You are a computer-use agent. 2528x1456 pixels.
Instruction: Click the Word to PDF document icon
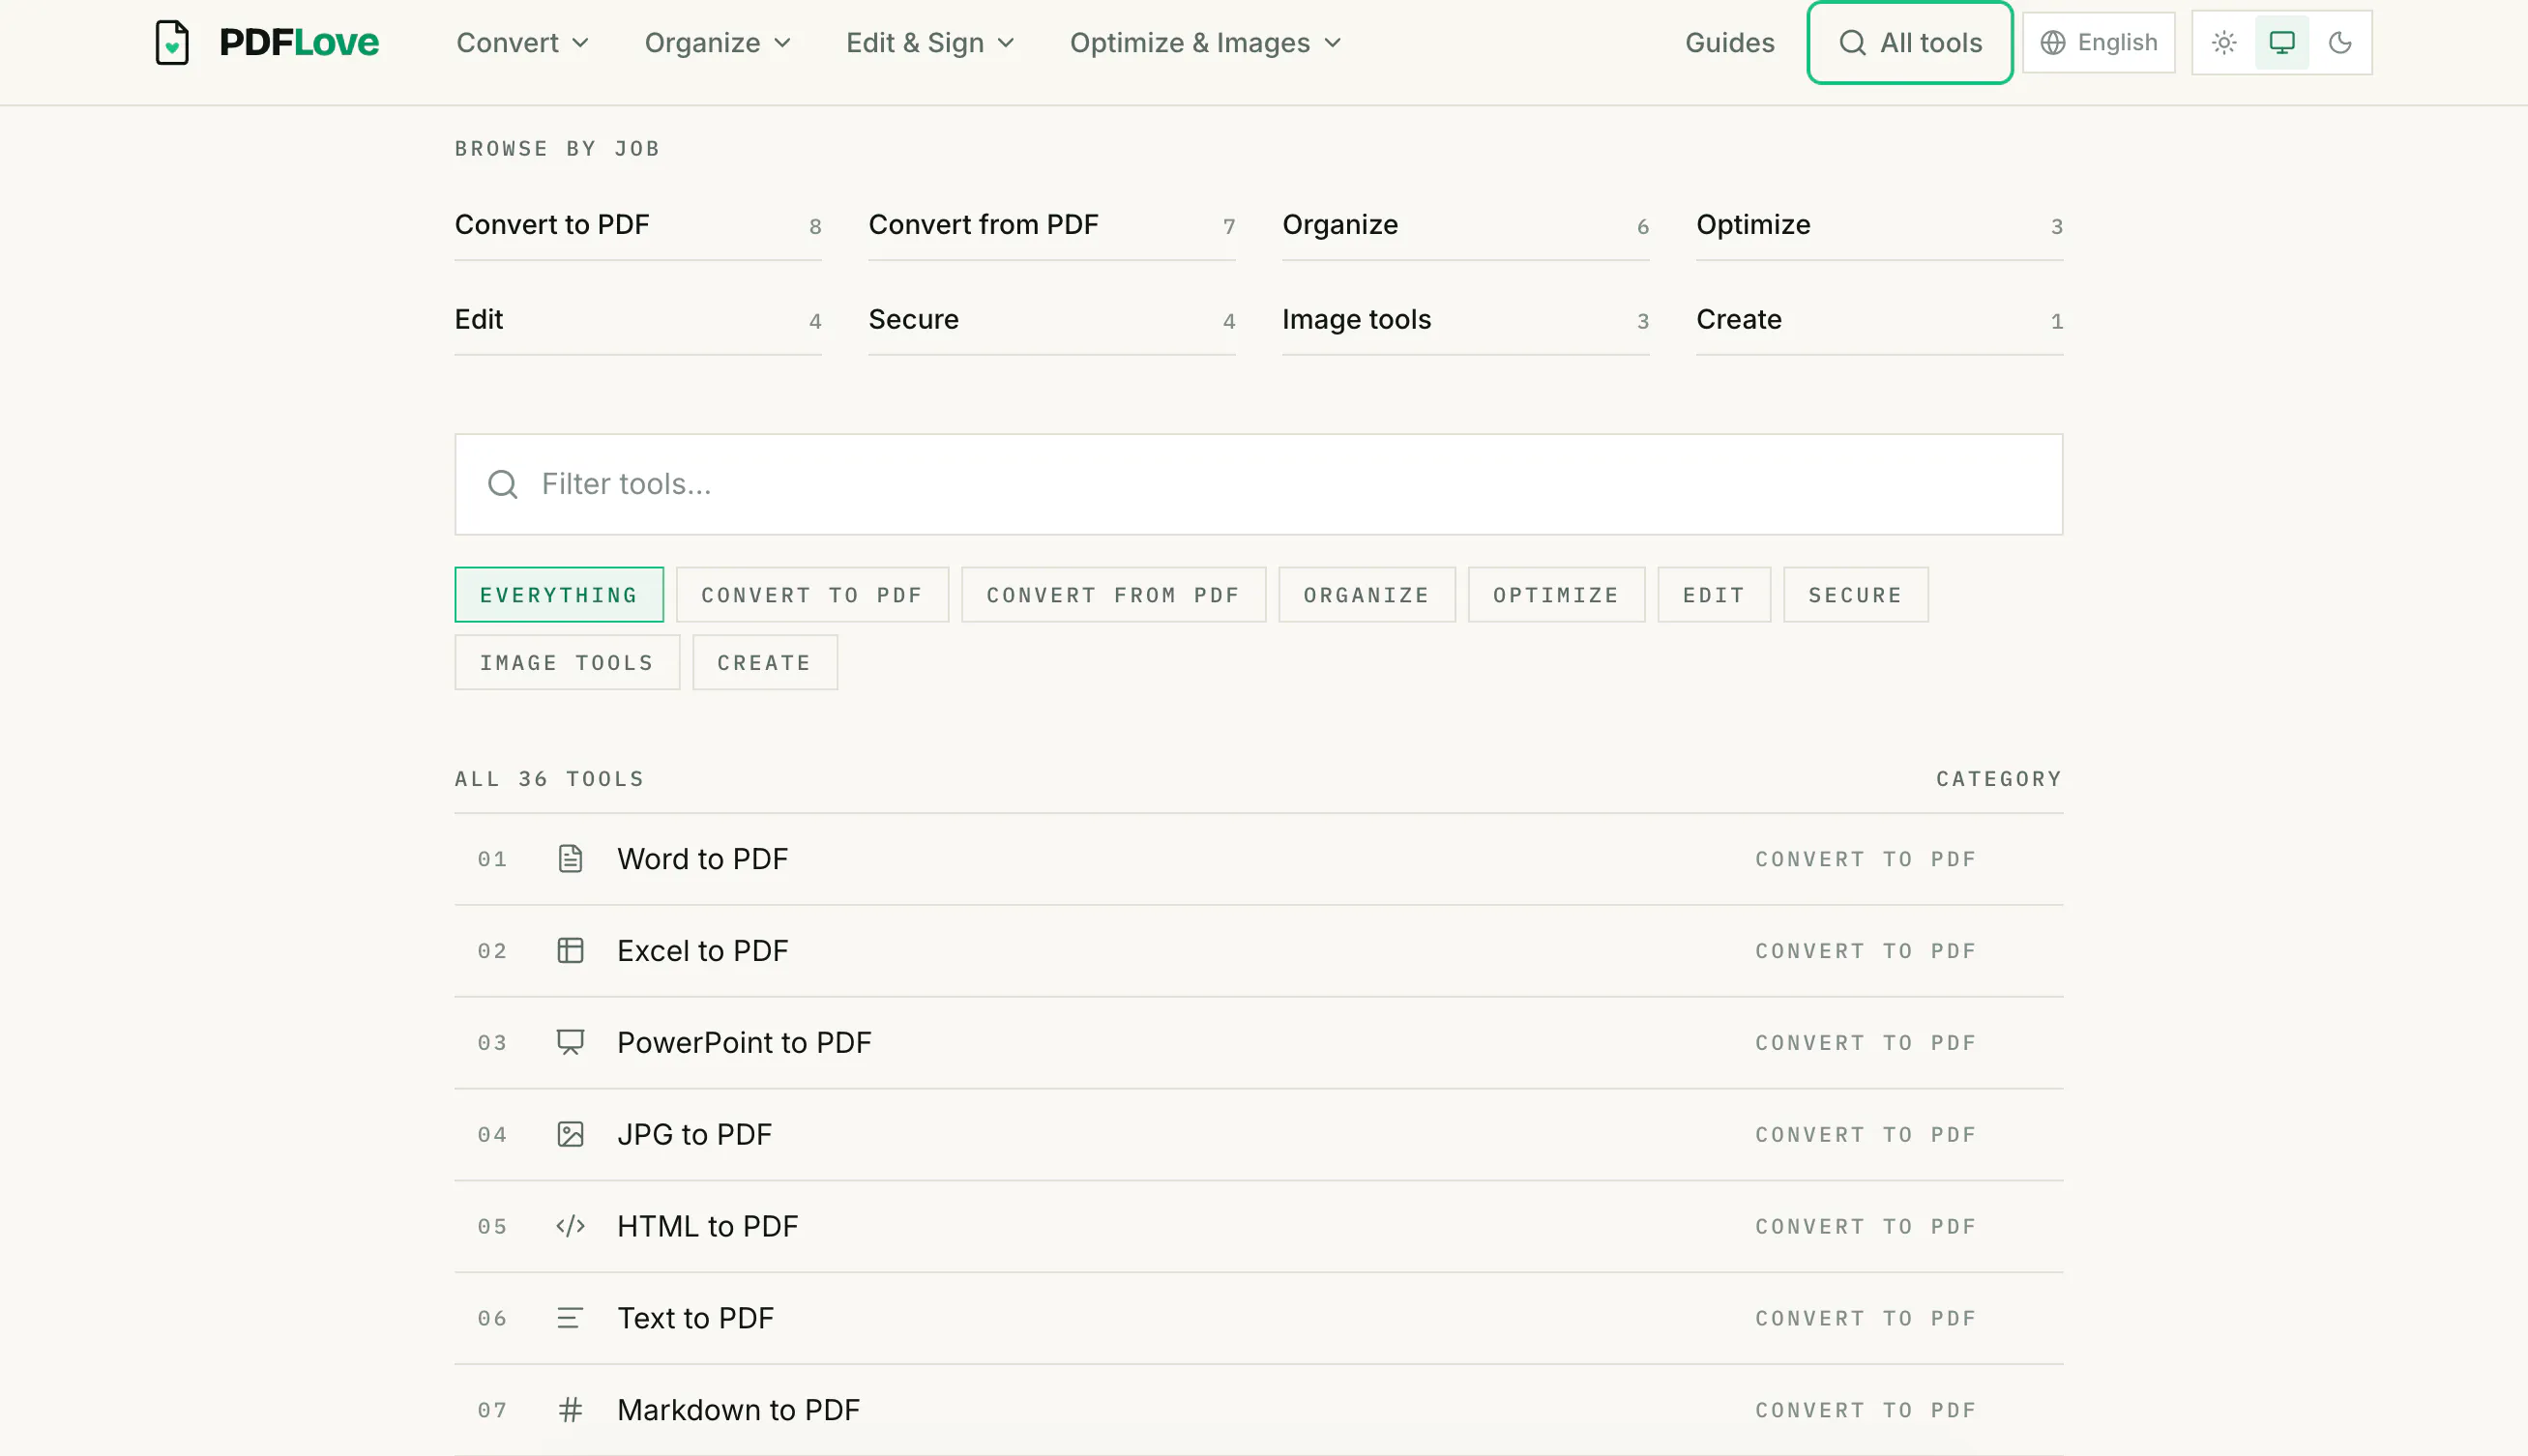click(x=570, y=859)
